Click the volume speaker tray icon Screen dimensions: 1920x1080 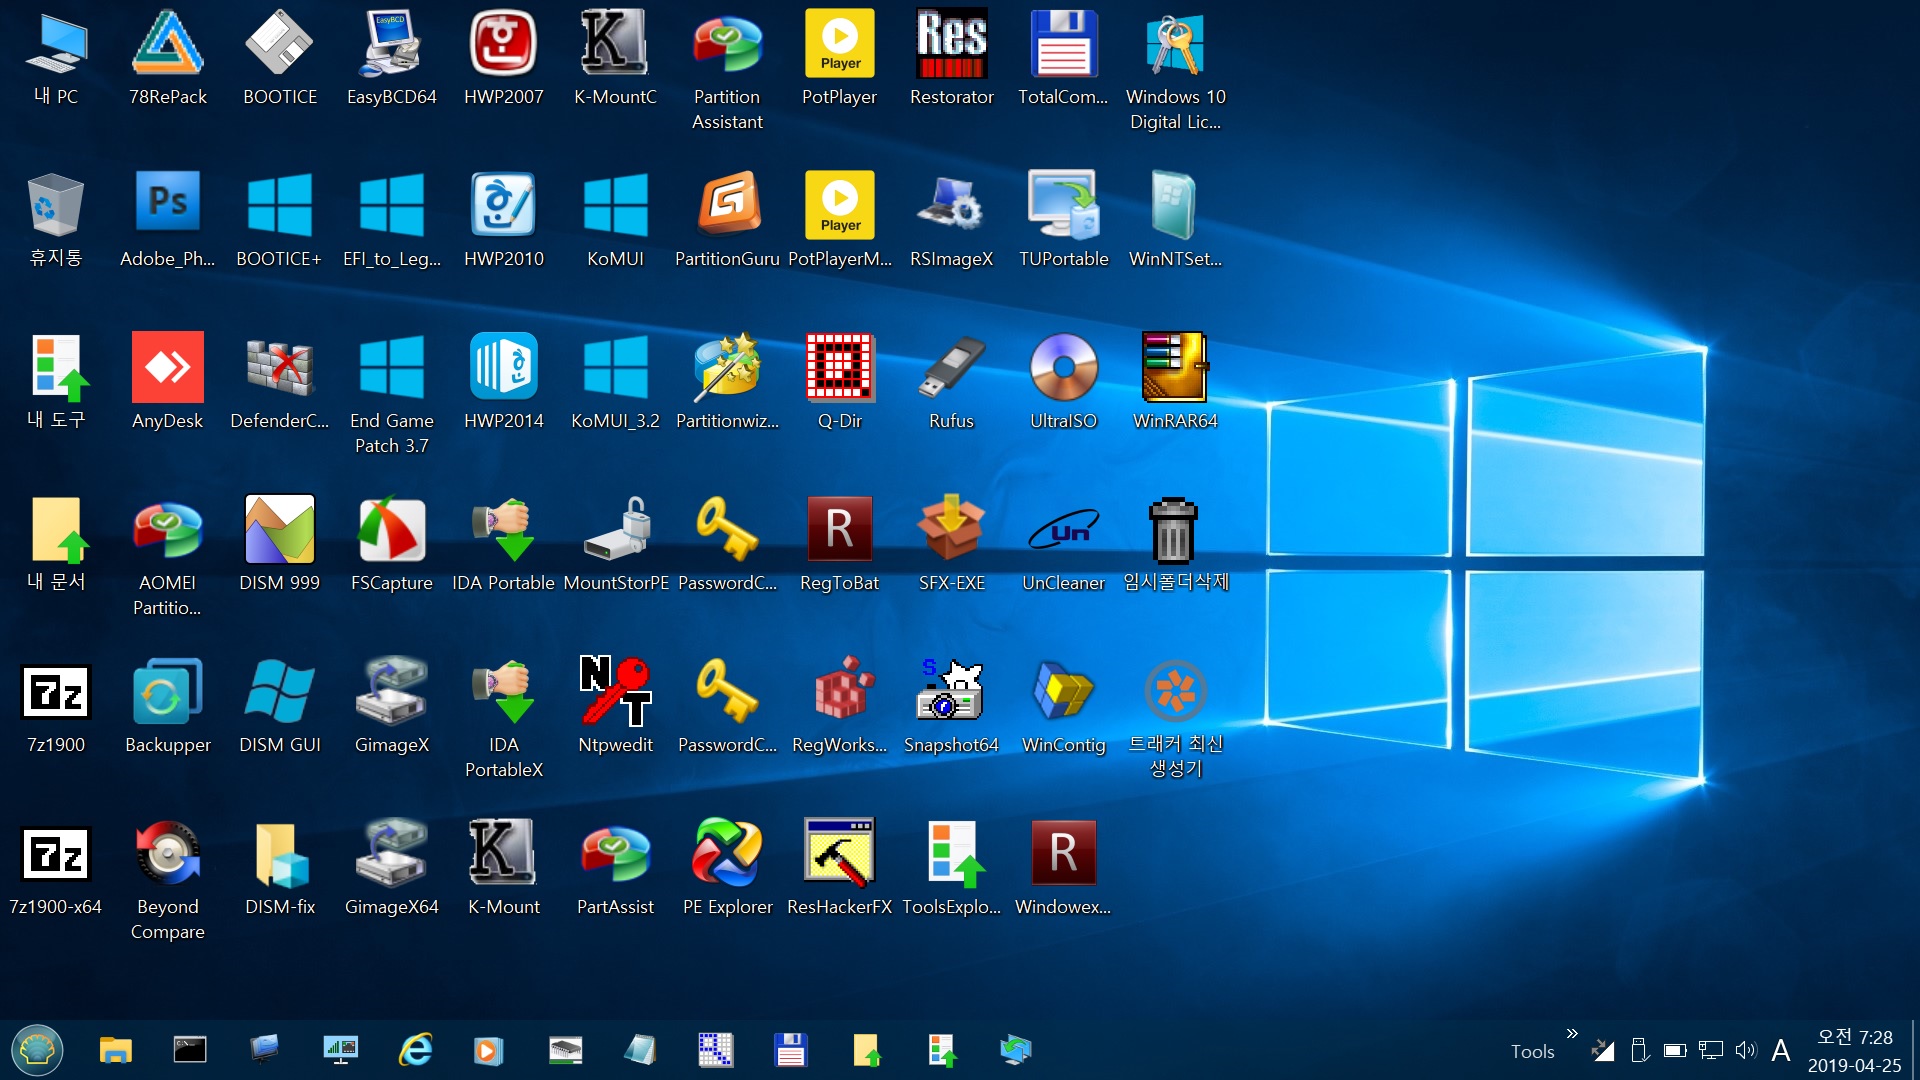point(1745,1050)
